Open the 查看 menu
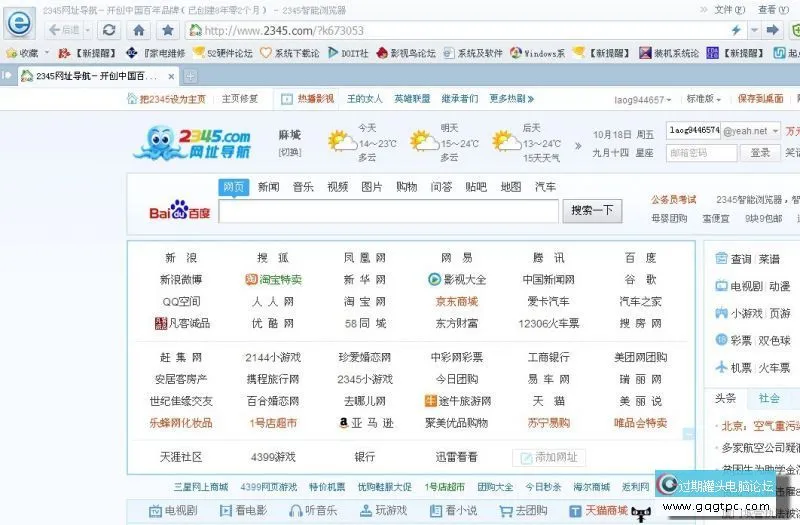Screen dimensions: 800x525 click(773, 10)
